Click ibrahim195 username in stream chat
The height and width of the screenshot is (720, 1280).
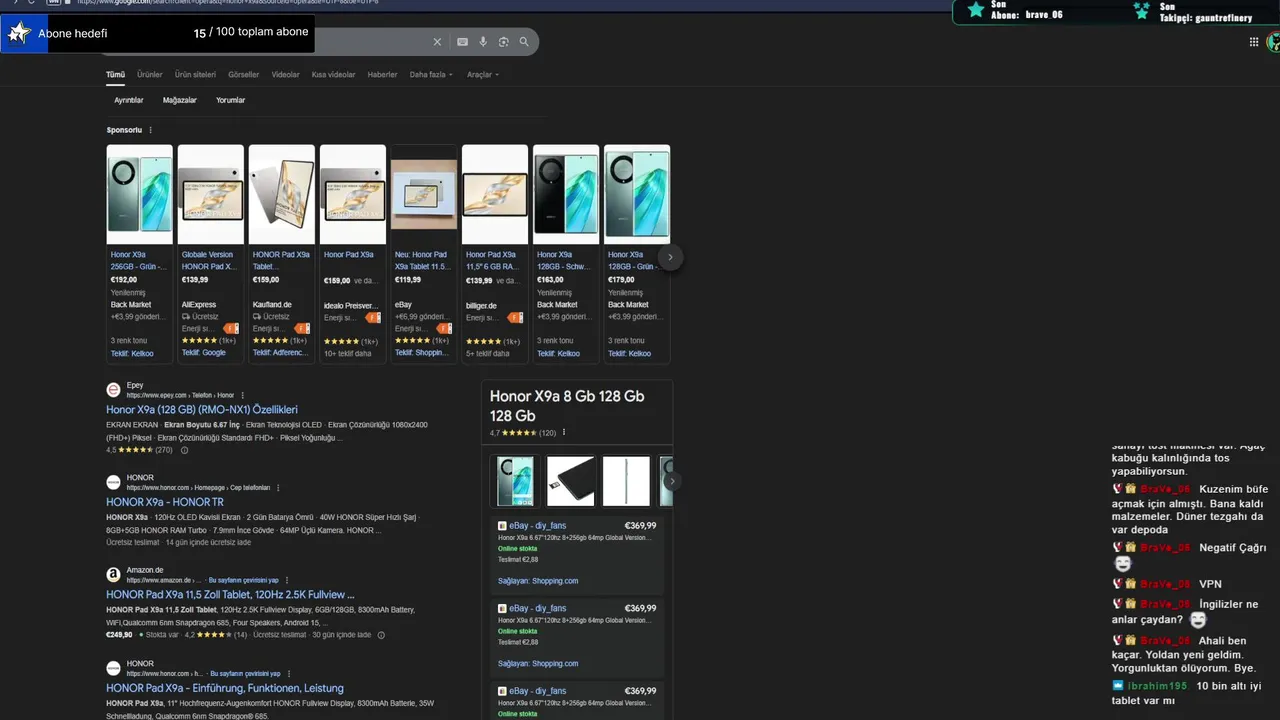1157,686
